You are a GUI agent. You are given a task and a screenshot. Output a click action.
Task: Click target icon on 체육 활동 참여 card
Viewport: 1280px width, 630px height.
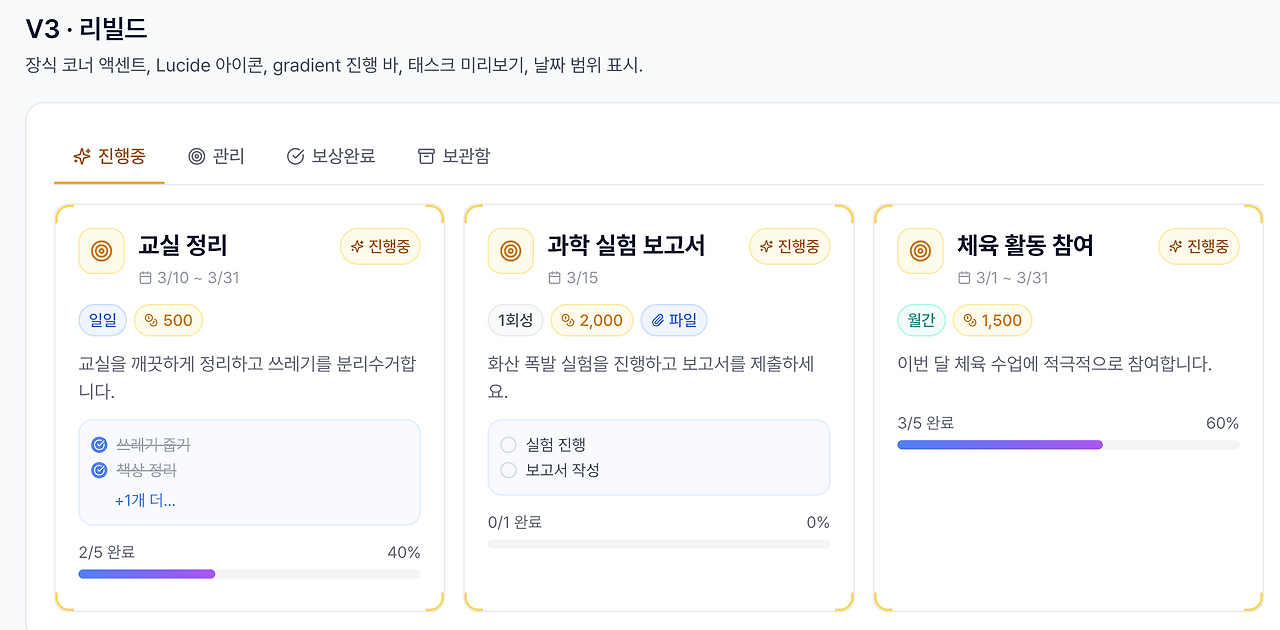pyautogui.click(x=920, y=250)
